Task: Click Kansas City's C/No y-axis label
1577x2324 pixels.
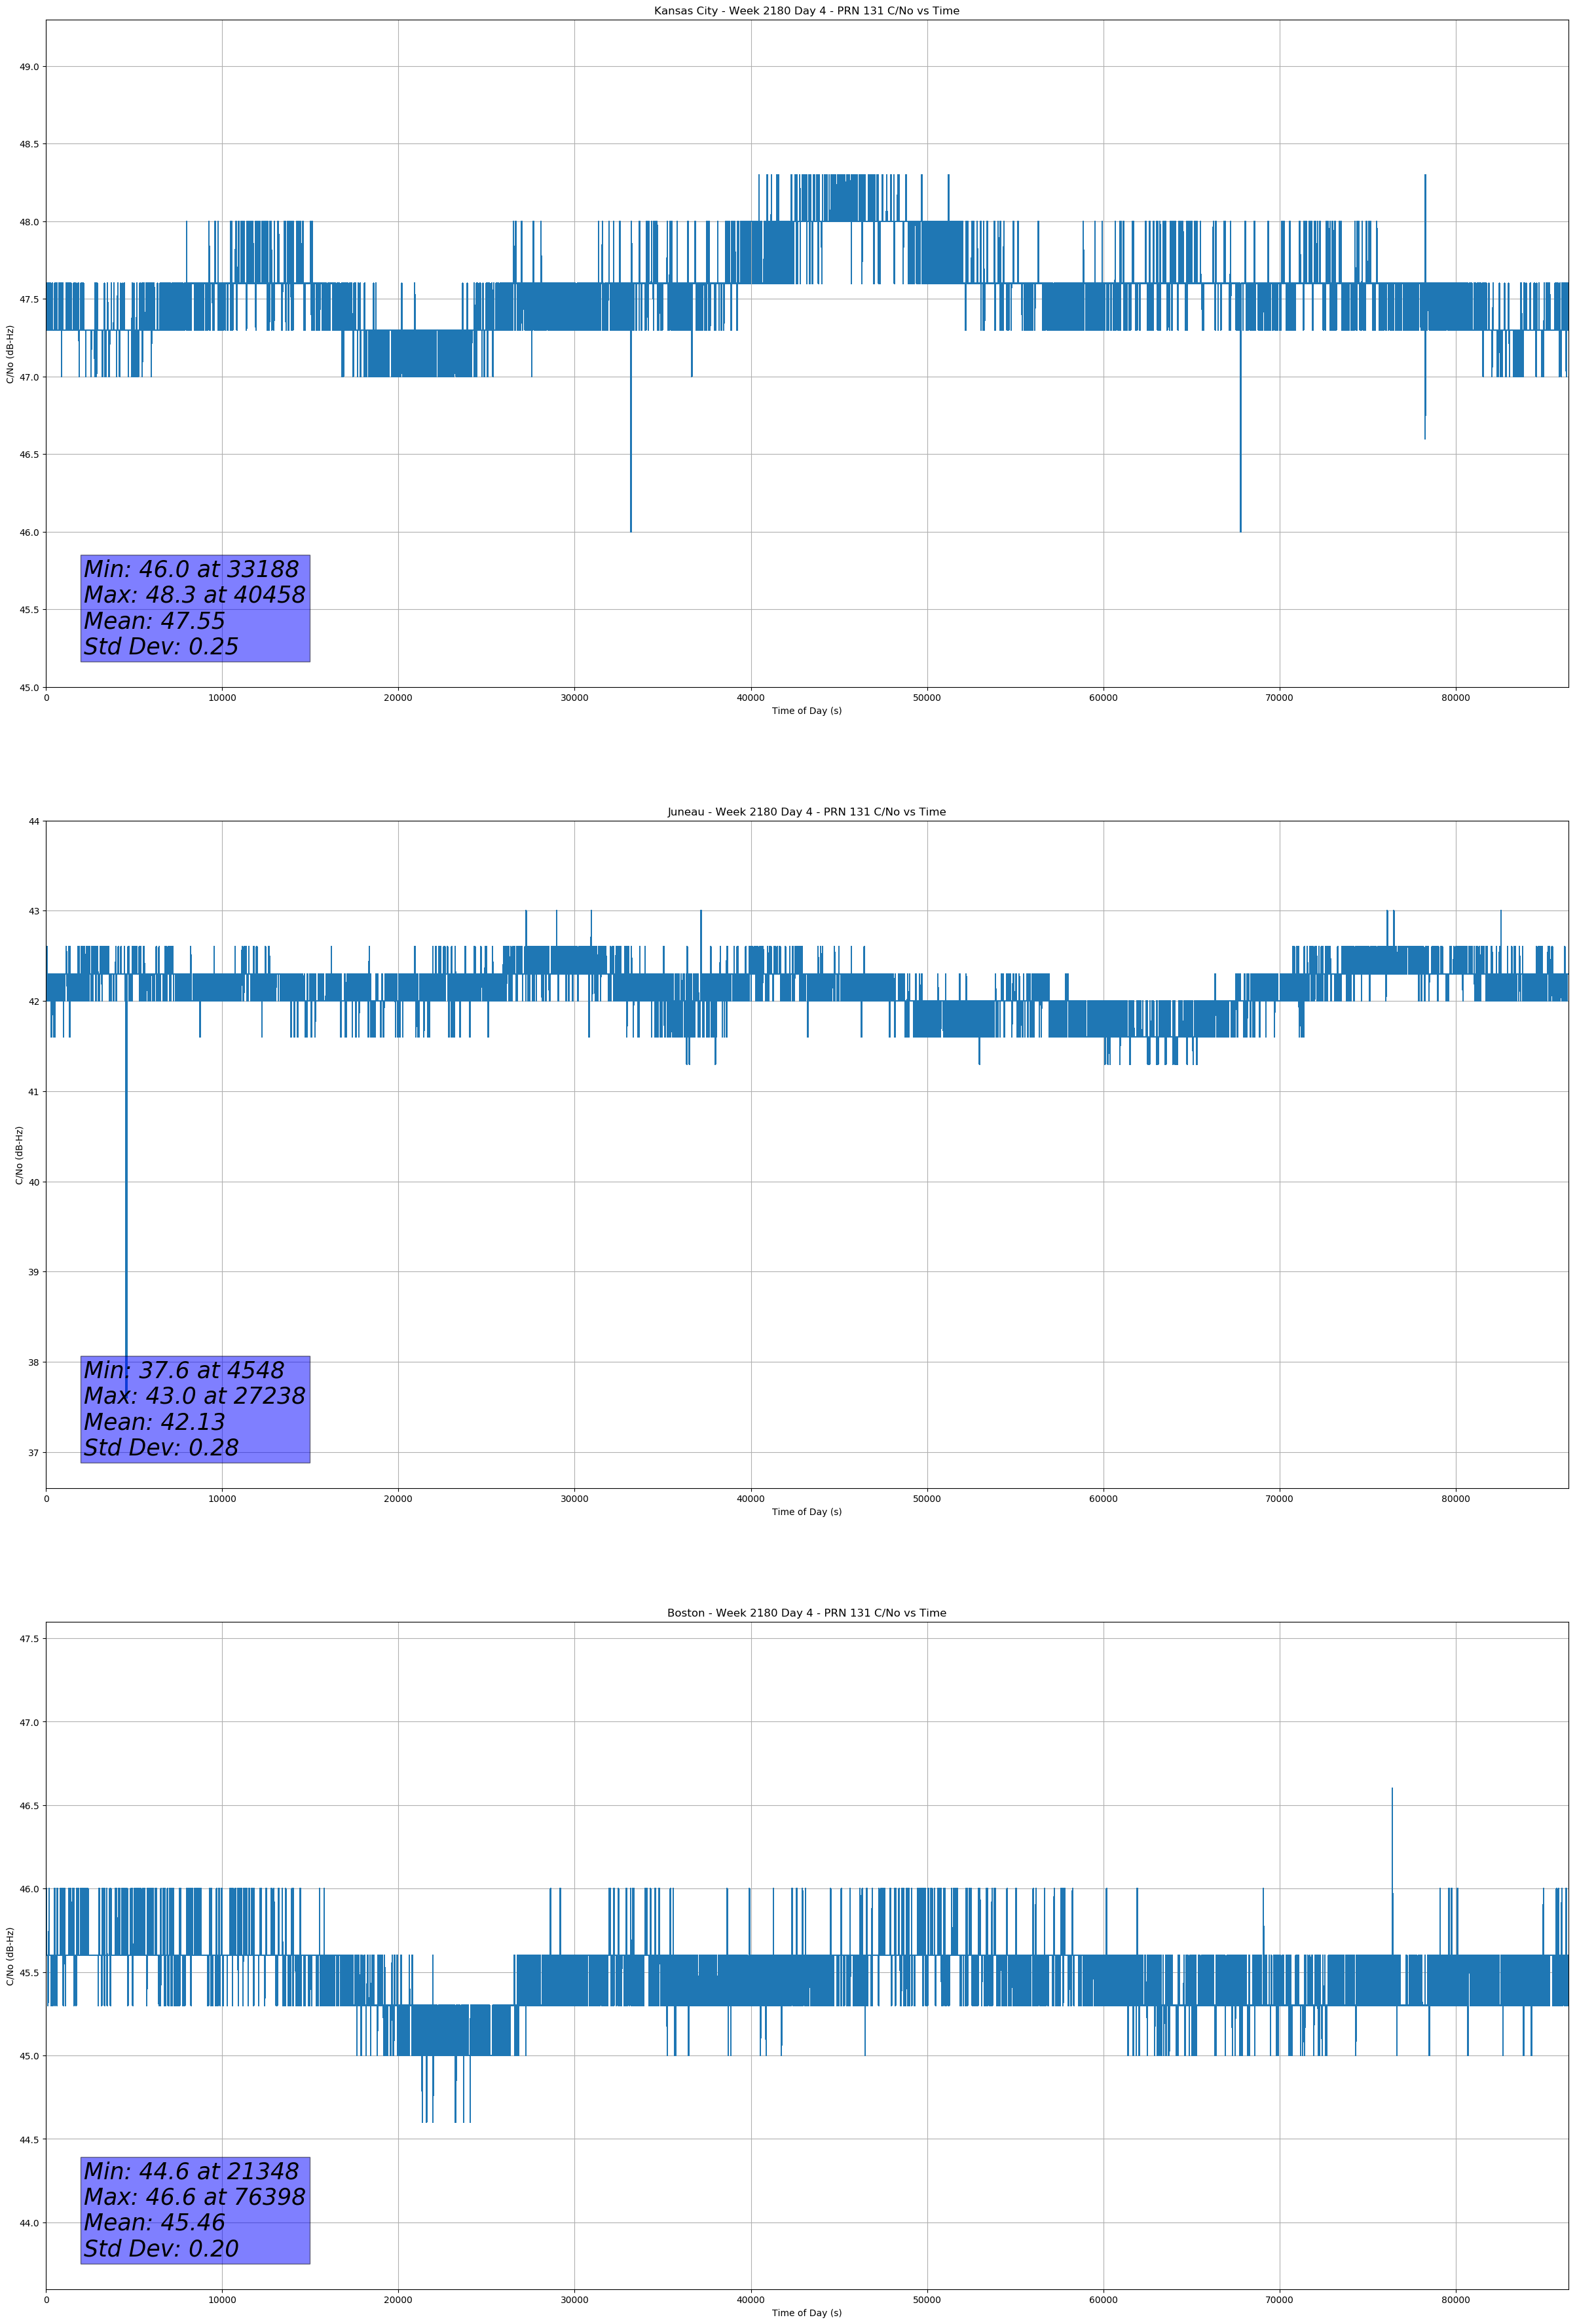Action: click(10, 354)
